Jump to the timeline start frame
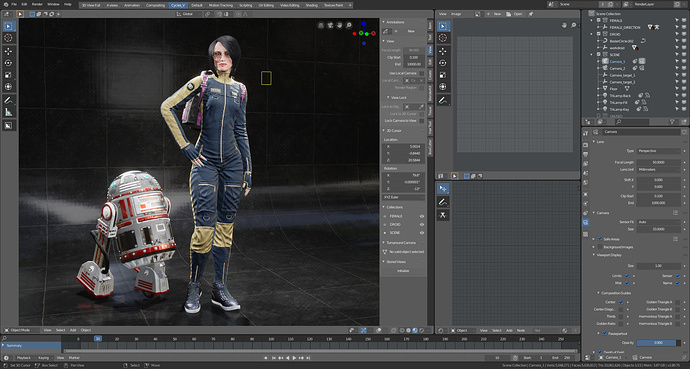The width and height of the screenshot is (690, 369). click(x=273, y=358)
